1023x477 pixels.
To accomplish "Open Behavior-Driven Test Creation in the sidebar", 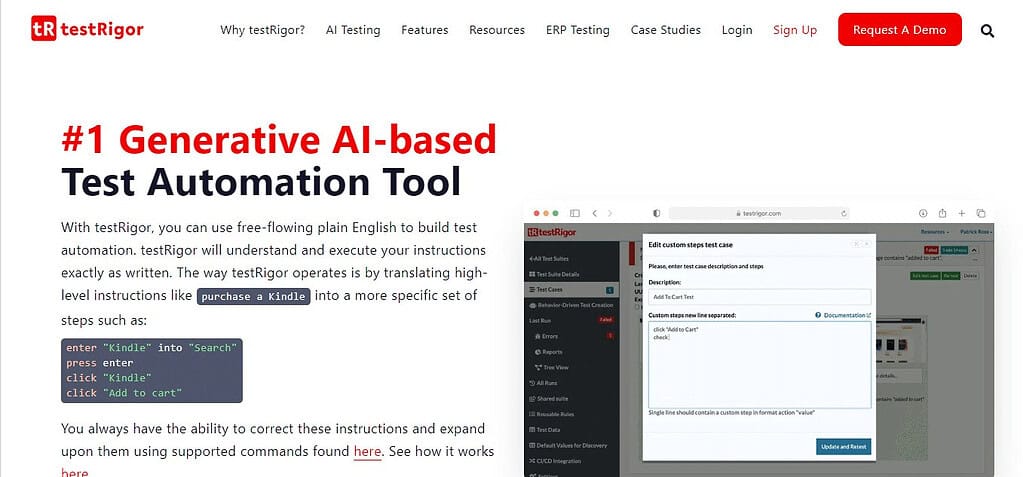I will [571, 305].
